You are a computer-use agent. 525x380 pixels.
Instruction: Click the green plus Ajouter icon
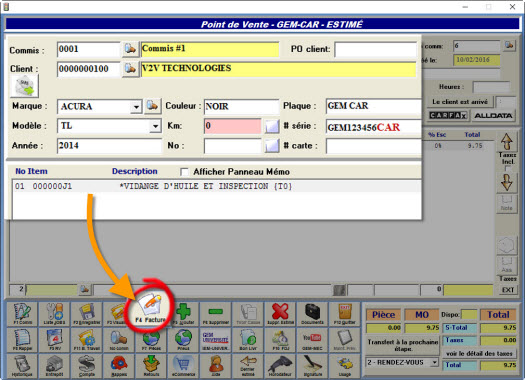click(183, 314)
